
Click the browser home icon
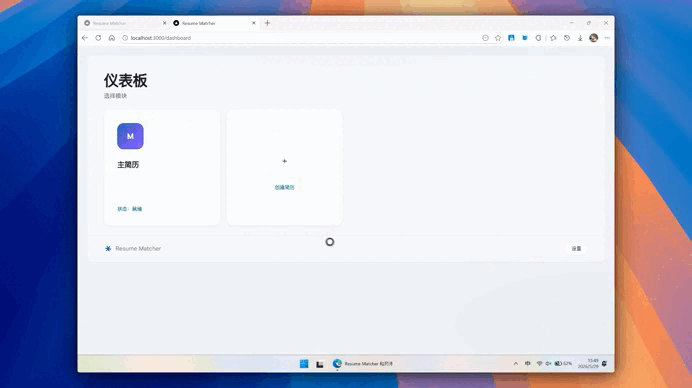tap(112, 38)
